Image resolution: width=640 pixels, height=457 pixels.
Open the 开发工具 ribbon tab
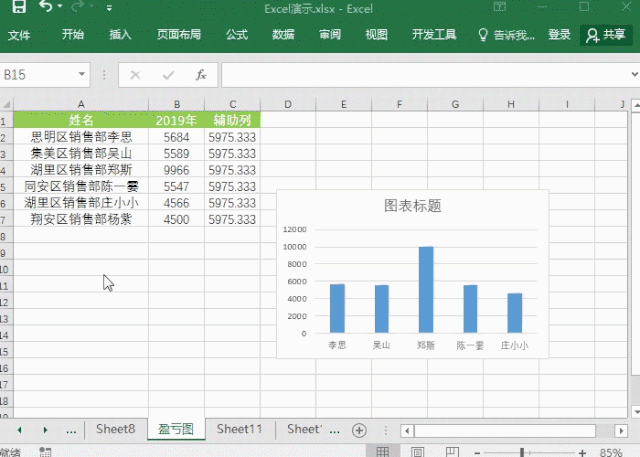[x=434, y=35]
